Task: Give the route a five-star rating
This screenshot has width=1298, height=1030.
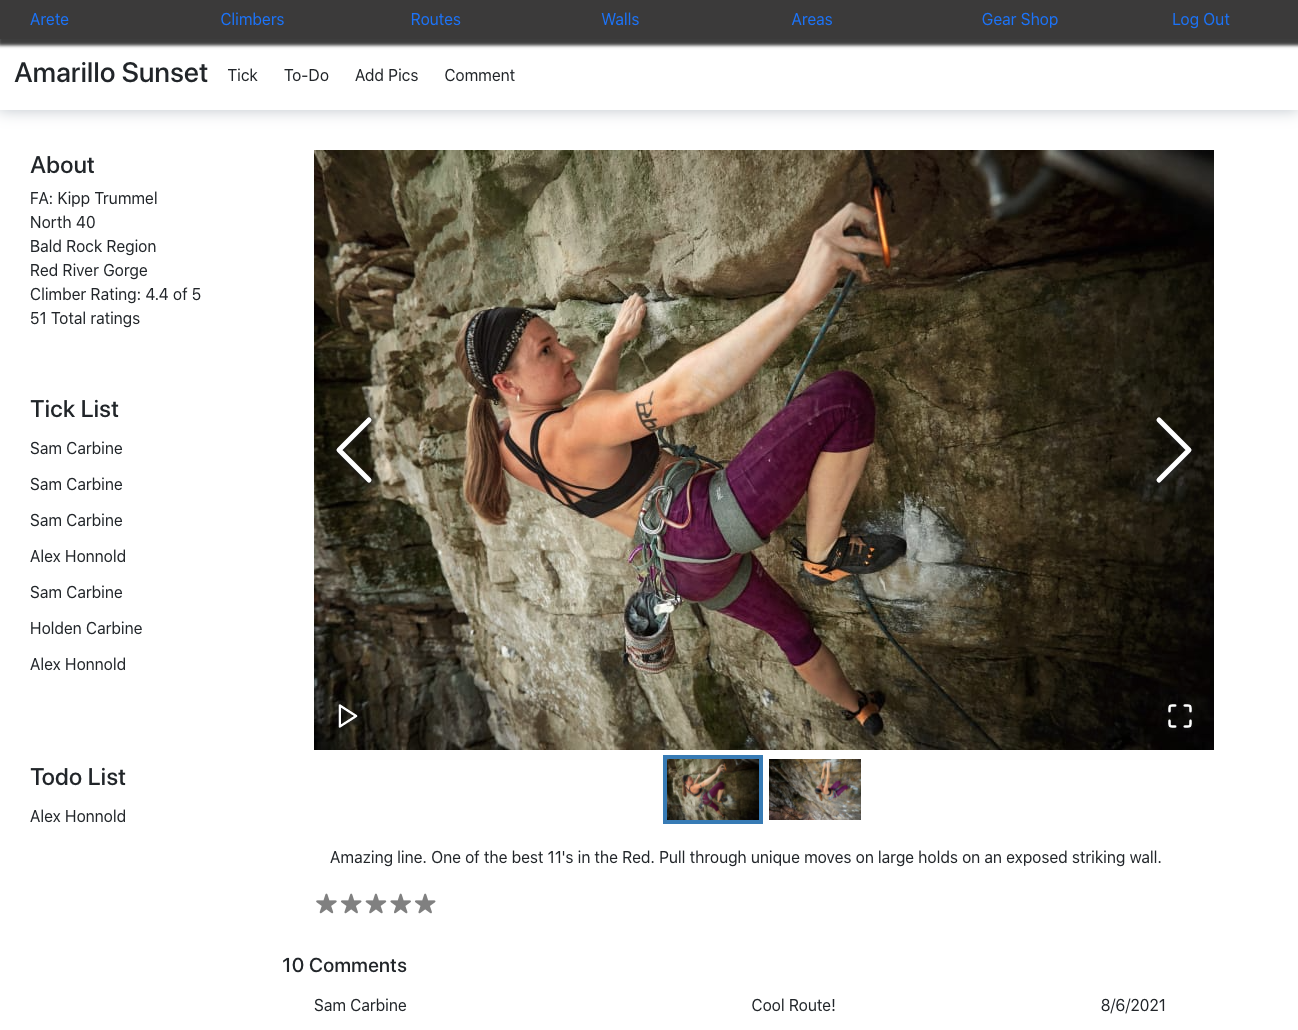Action: coord(426,904)
